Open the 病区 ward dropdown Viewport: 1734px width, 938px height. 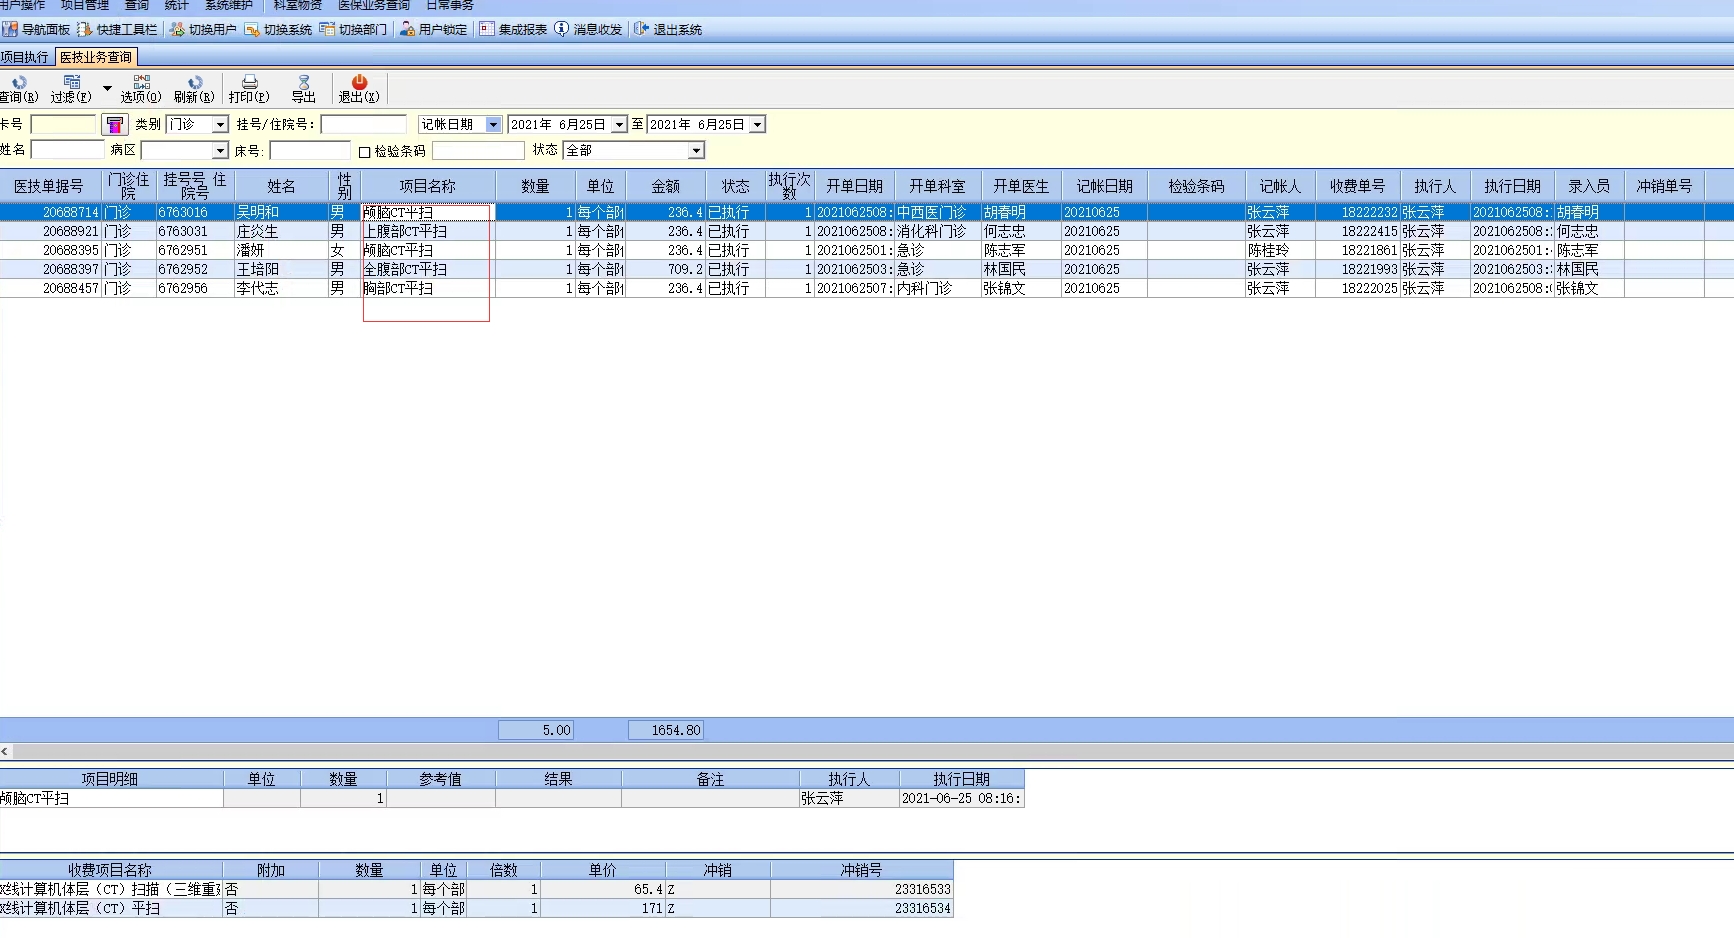(x=220, y=151)
